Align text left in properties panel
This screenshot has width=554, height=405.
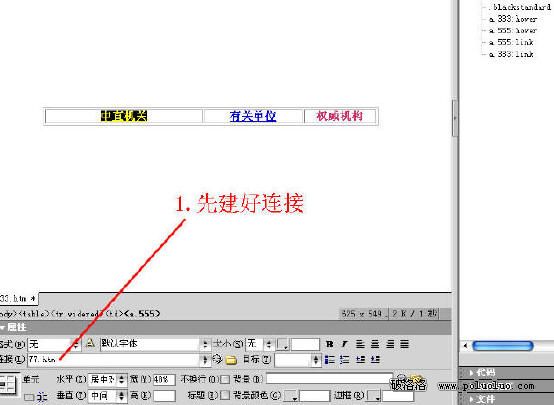click(360, 344)
